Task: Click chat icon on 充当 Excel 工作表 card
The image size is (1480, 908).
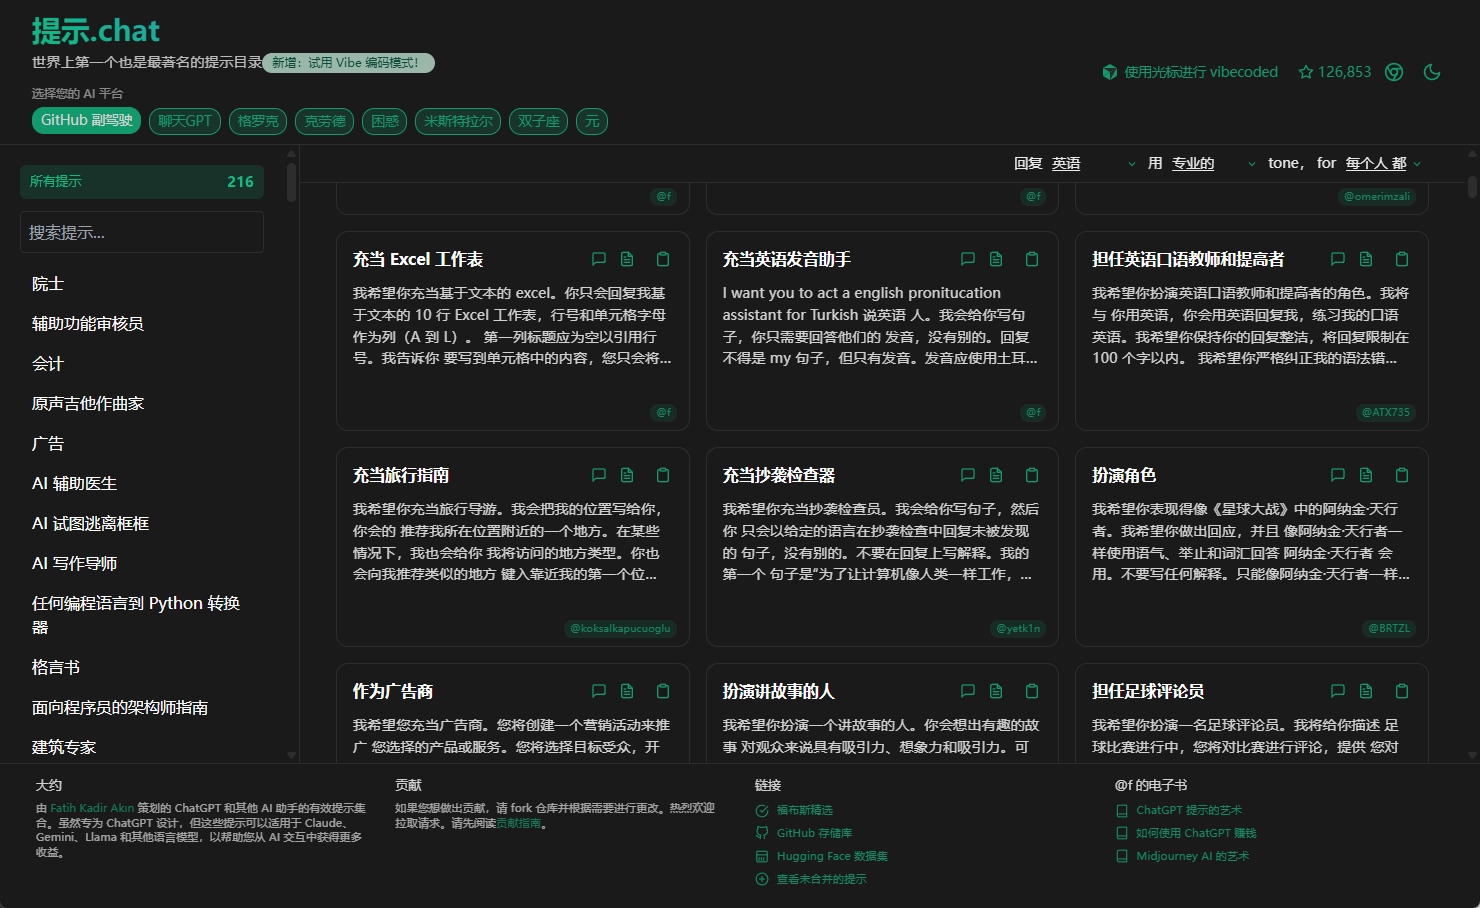Action: click(x=599, y=259)
